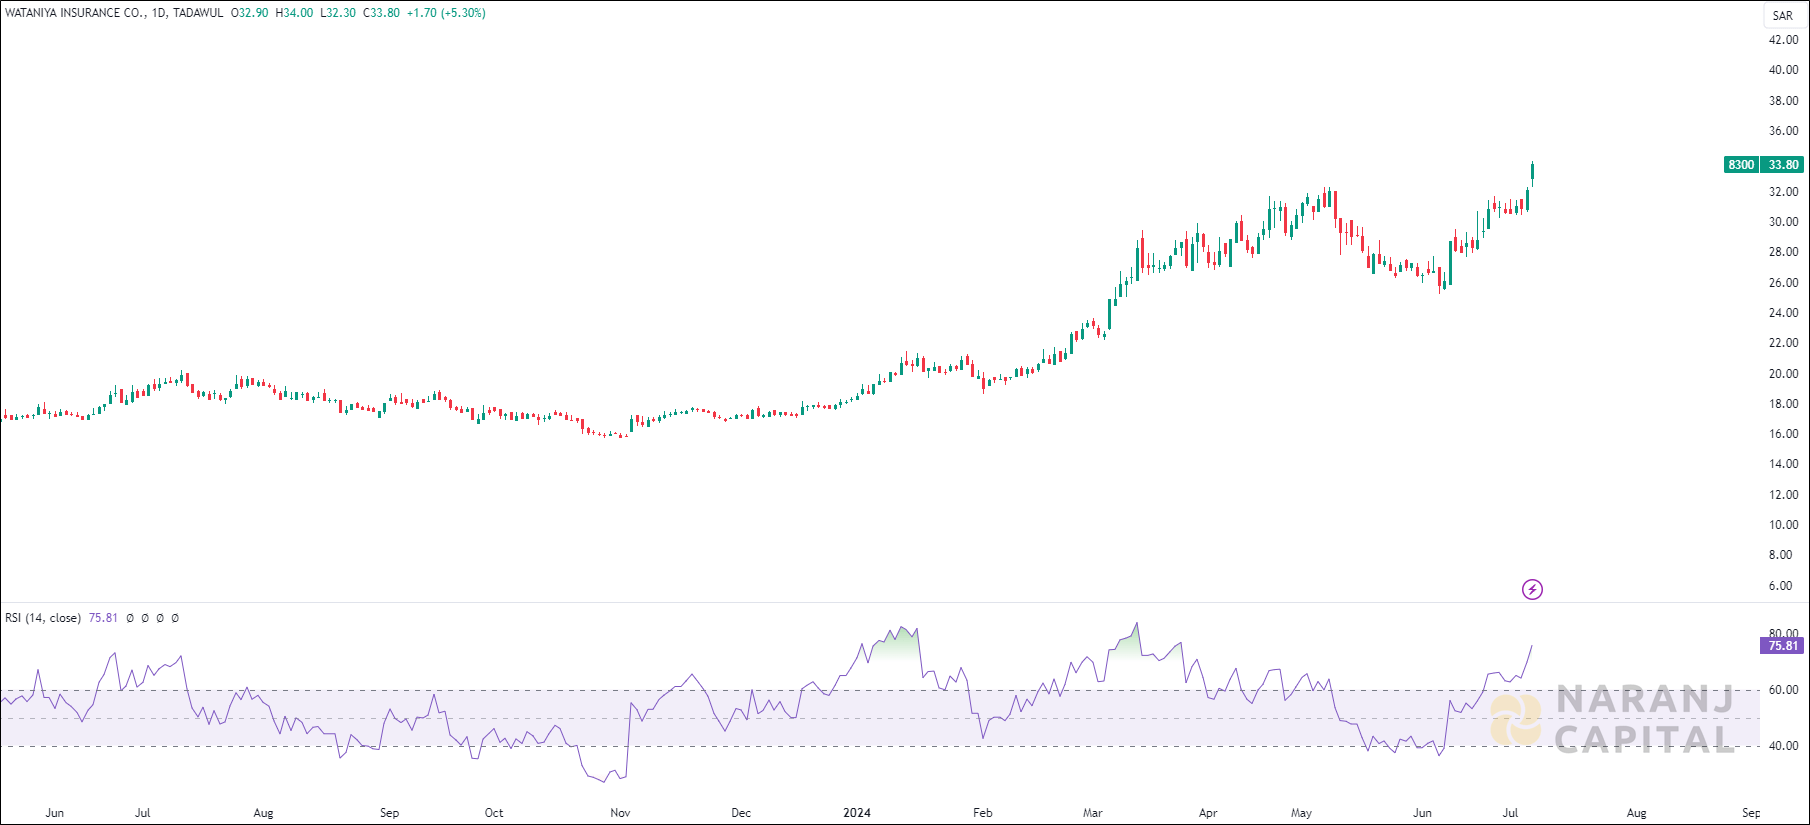Click the Feb time axis label
The image size is (1810, 825).
point(983,813)
